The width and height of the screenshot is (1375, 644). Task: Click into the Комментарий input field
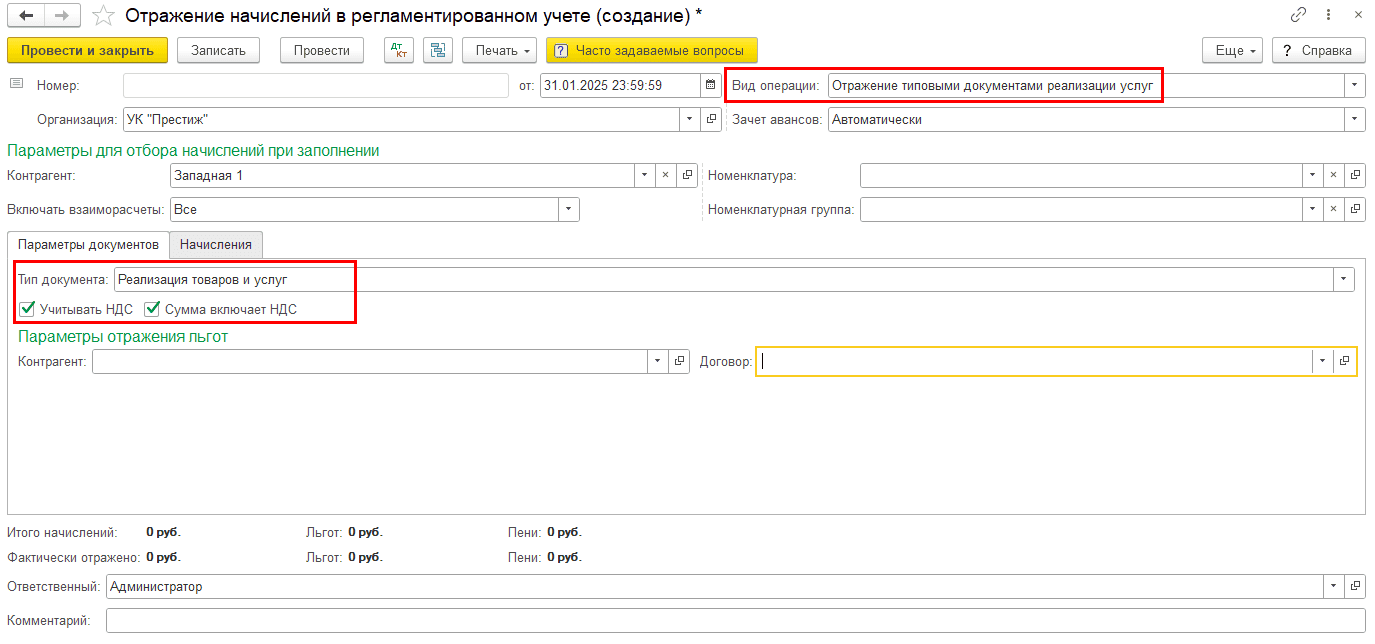coord(735,621)
